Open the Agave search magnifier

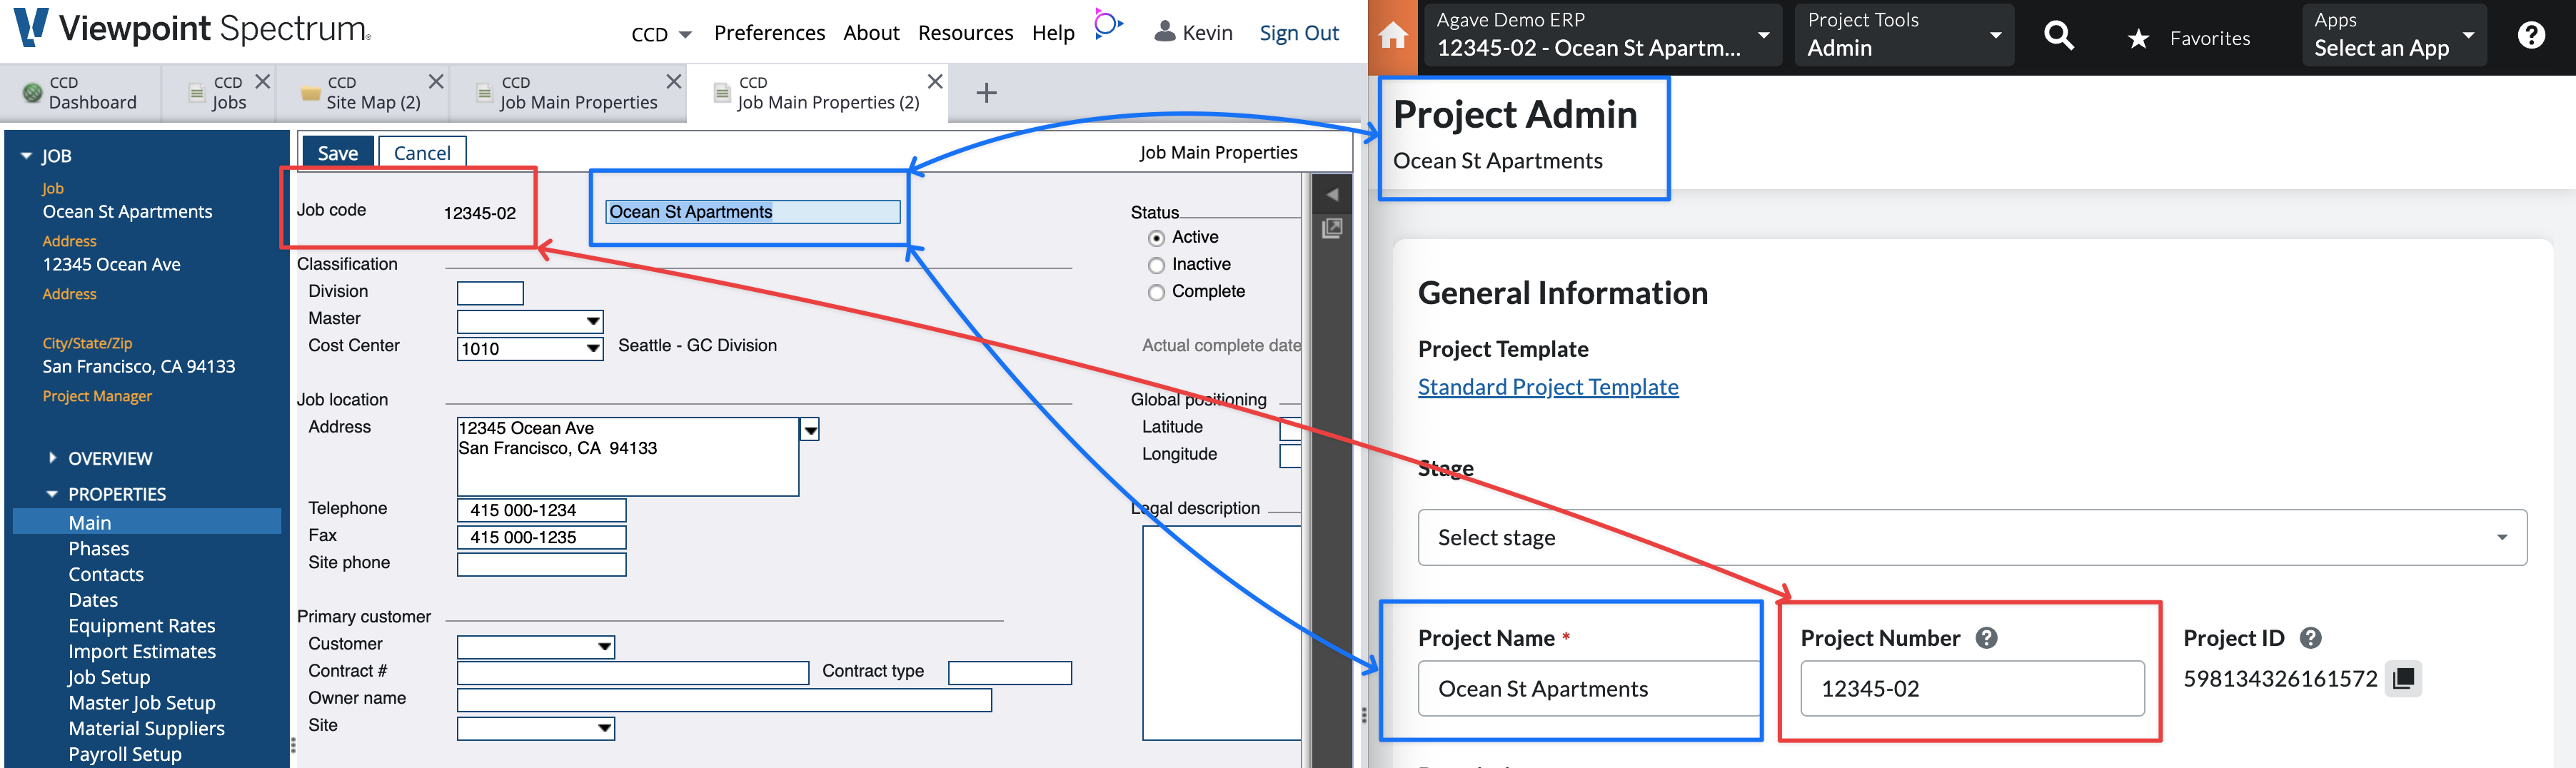[x=2058, y=37]
